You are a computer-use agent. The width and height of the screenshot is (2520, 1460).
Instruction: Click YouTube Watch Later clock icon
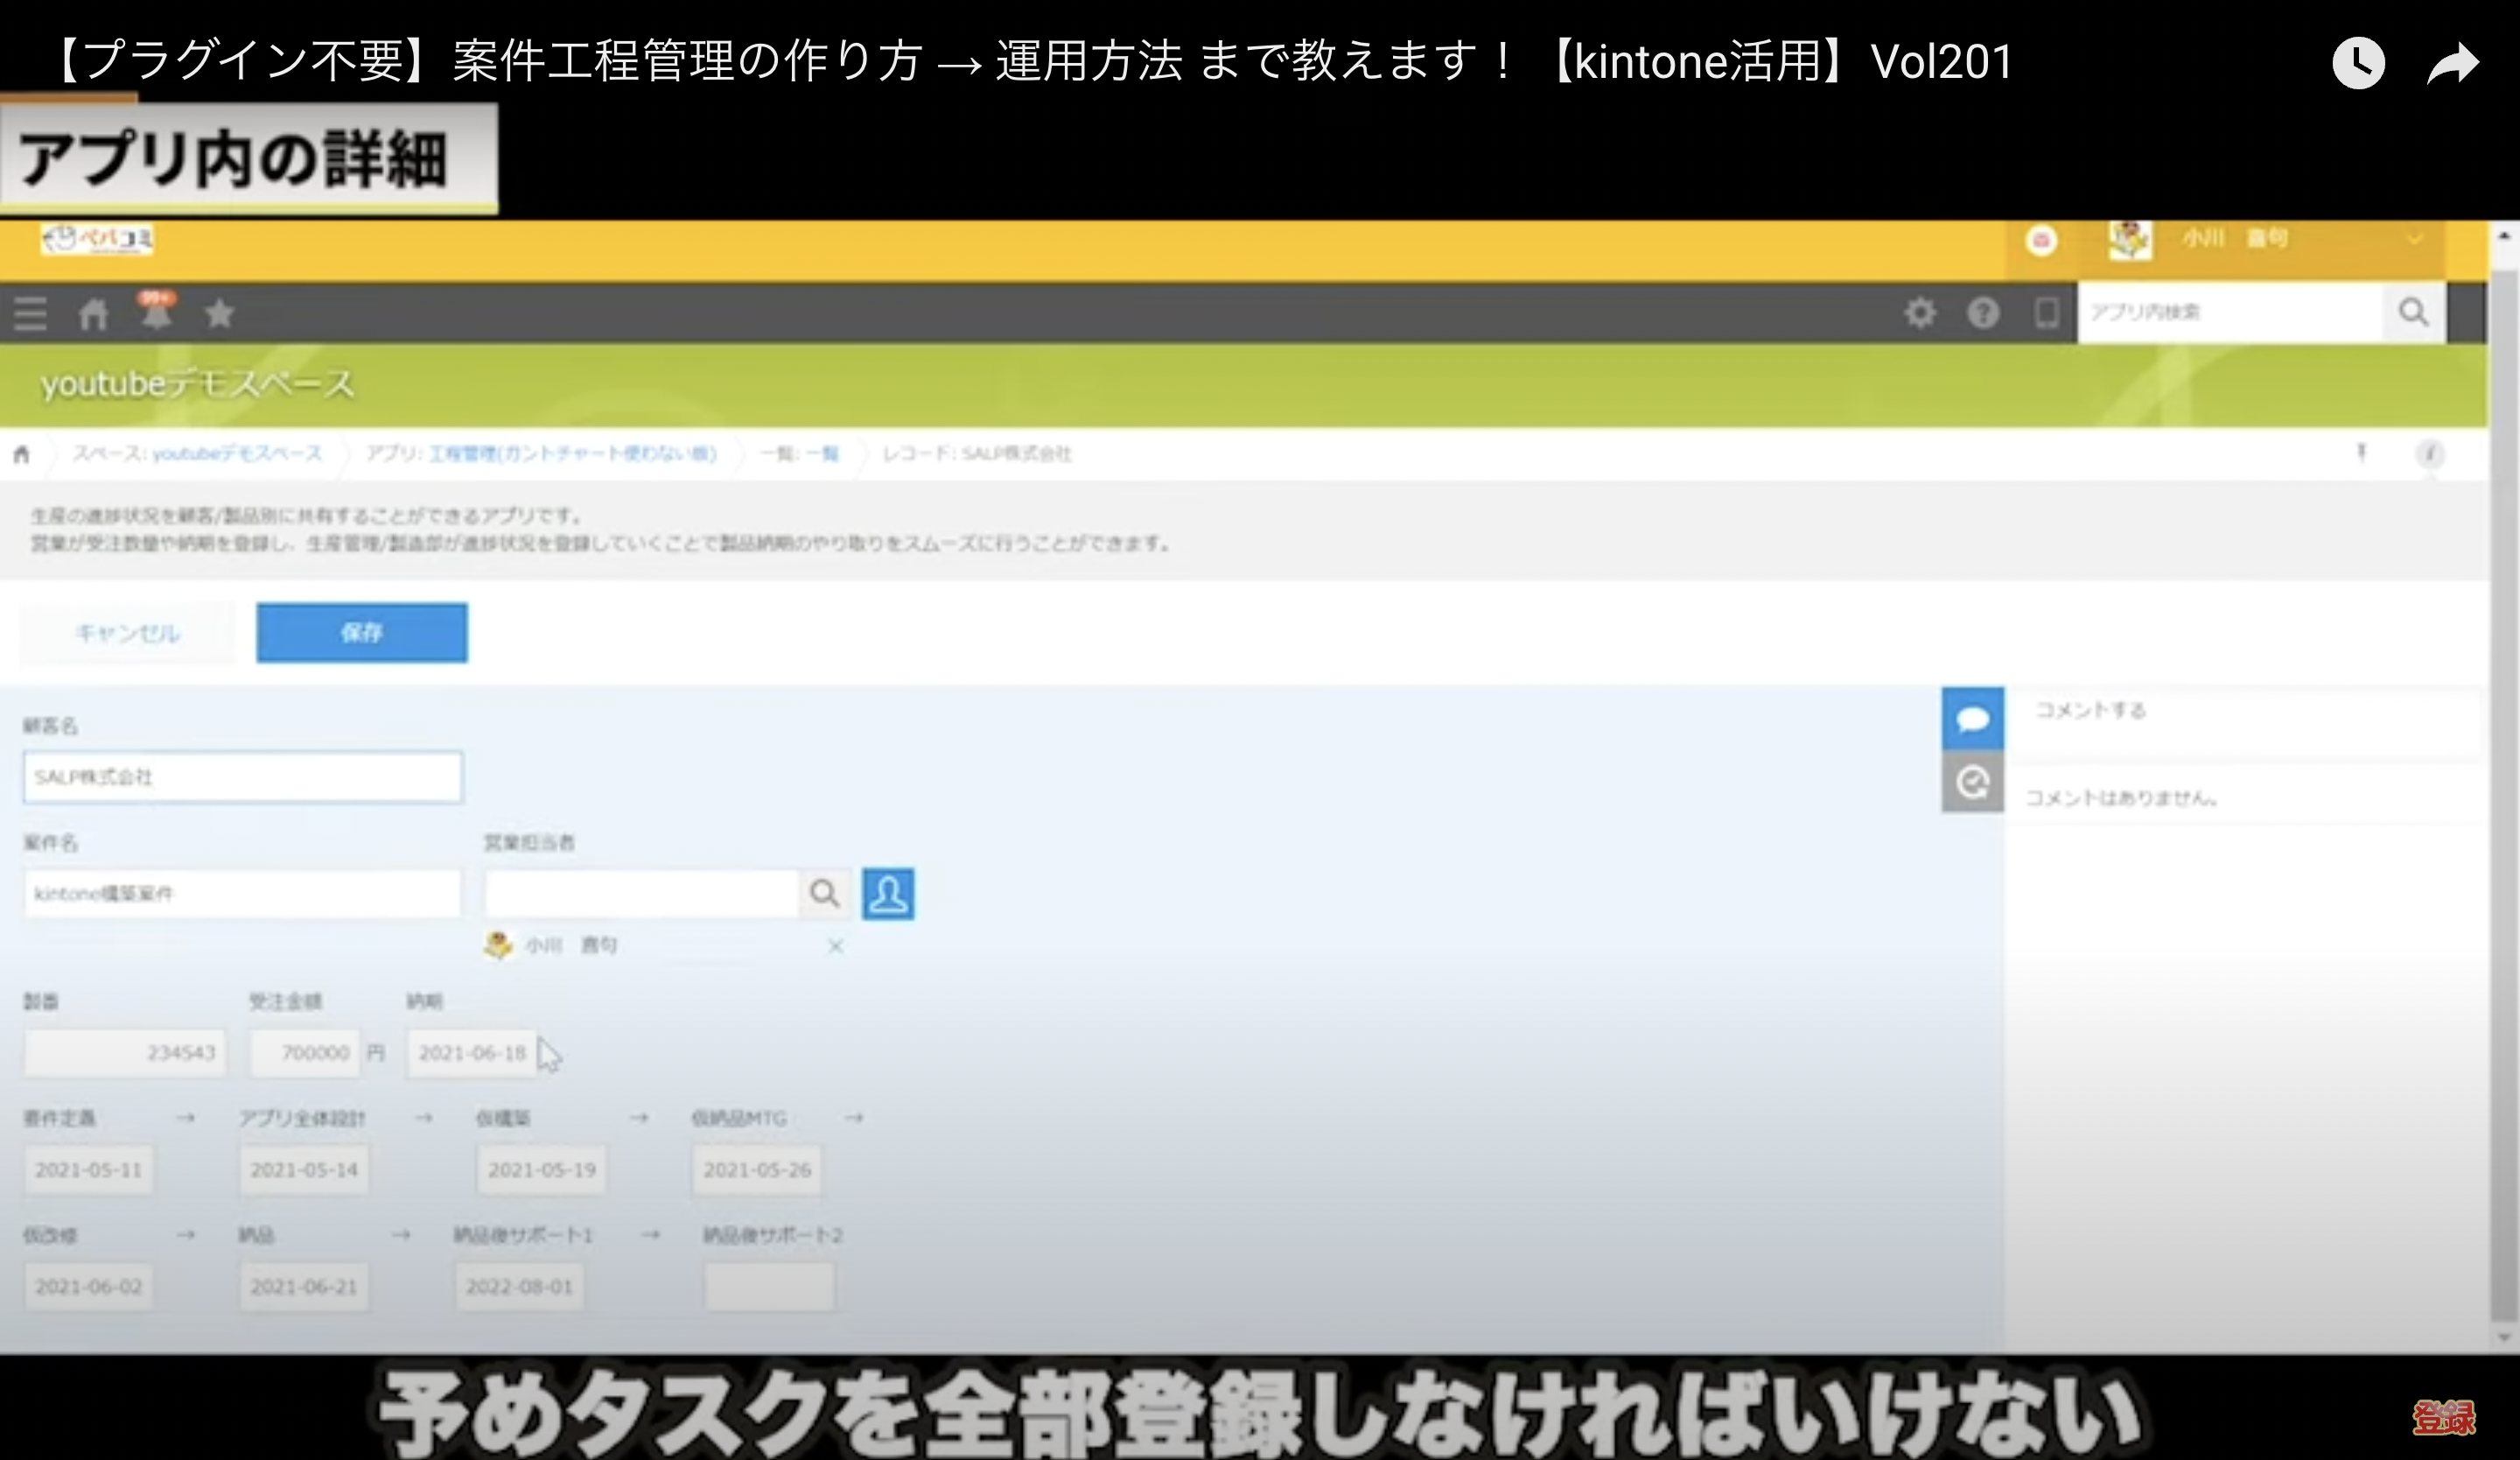click(2358, 63)
